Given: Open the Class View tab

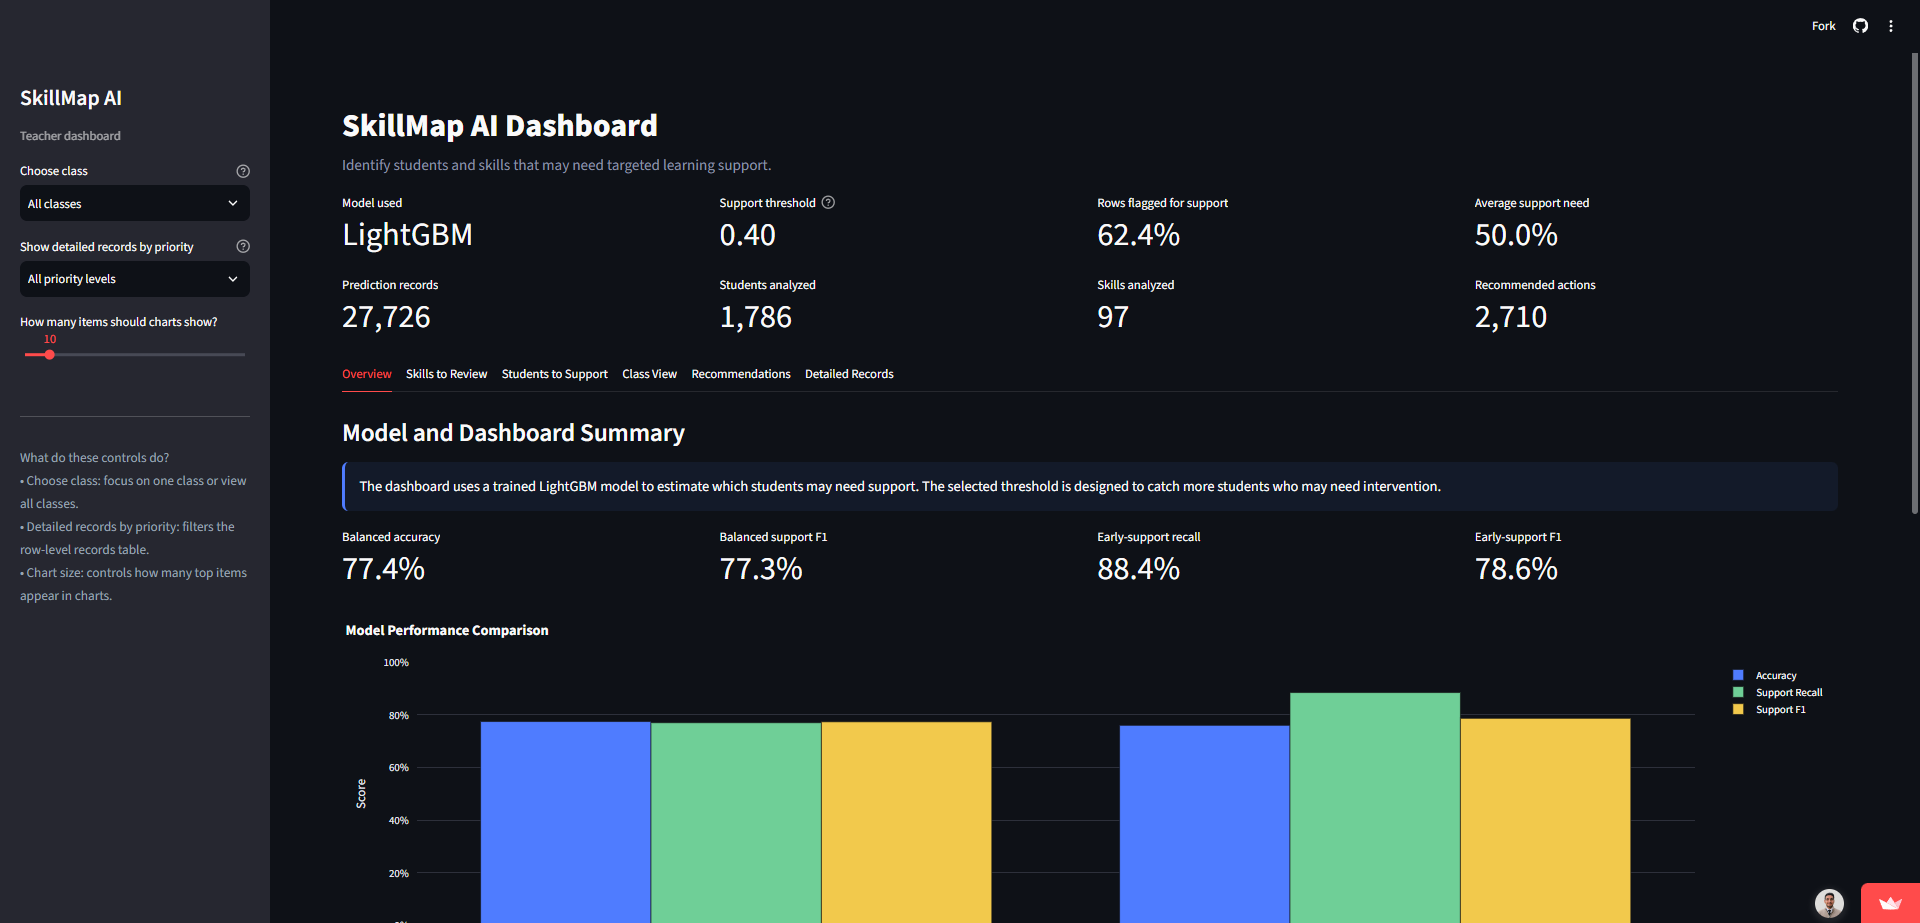Looking at the screenshot, I should coord(649,374).
